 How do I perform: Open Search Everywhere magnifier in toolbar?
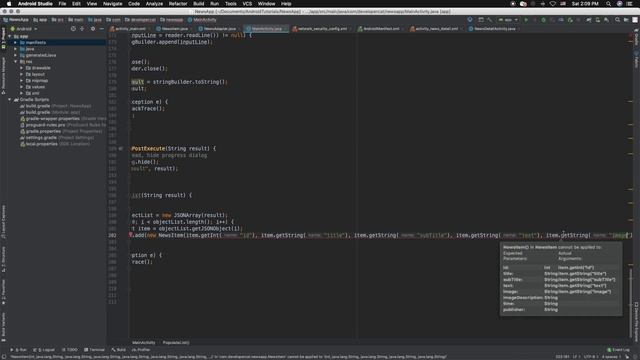(618, 20)
